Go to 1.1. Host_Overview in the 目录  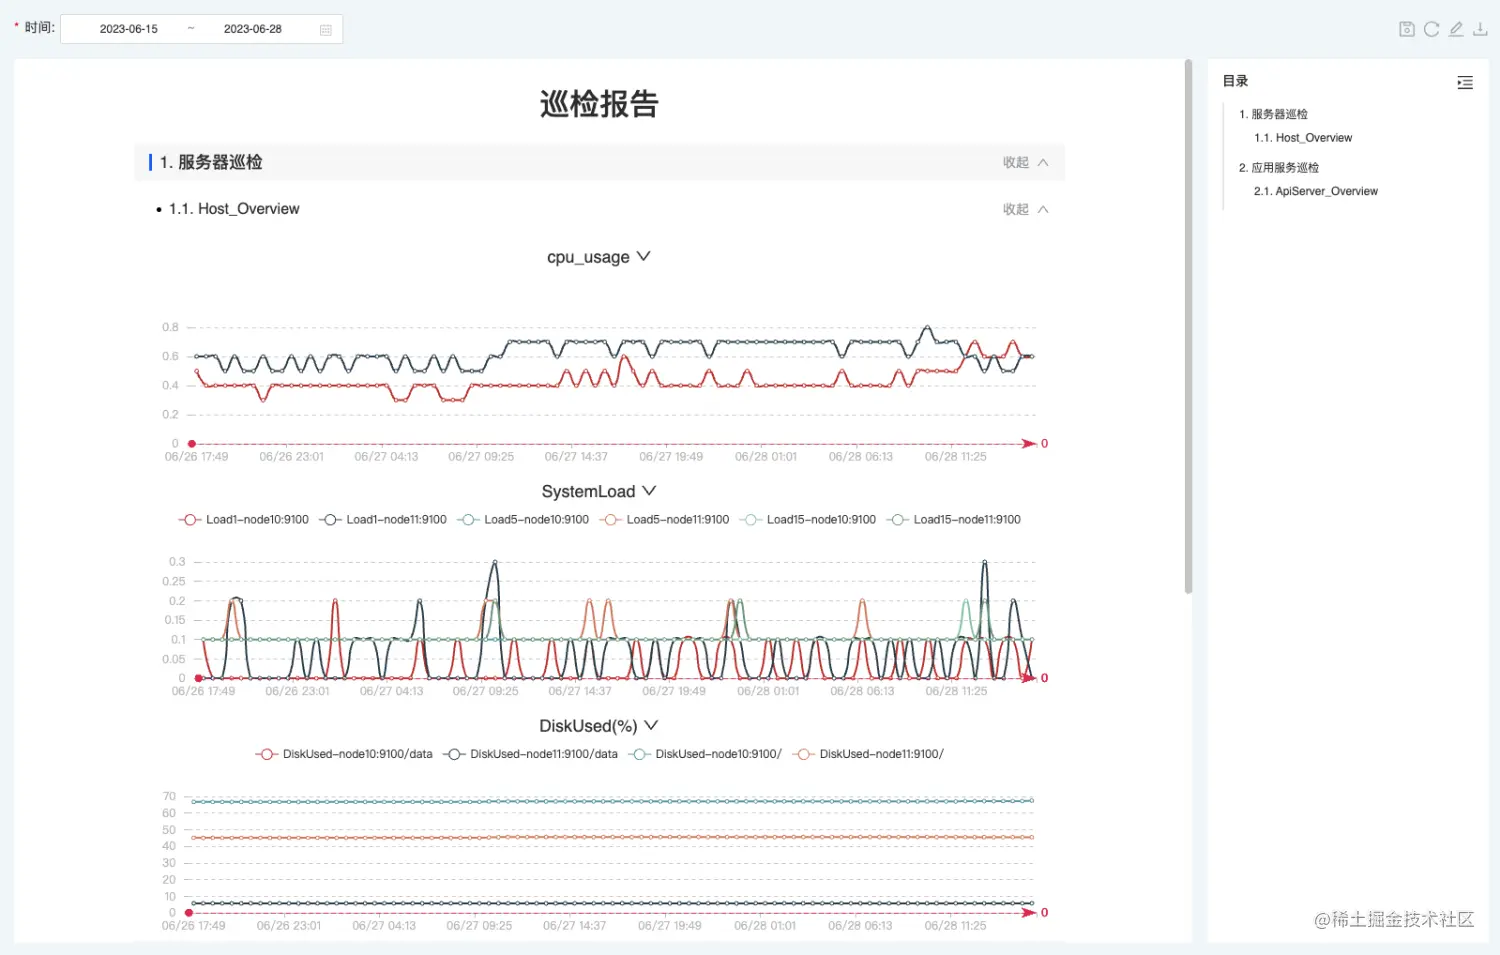(1303, 138)
